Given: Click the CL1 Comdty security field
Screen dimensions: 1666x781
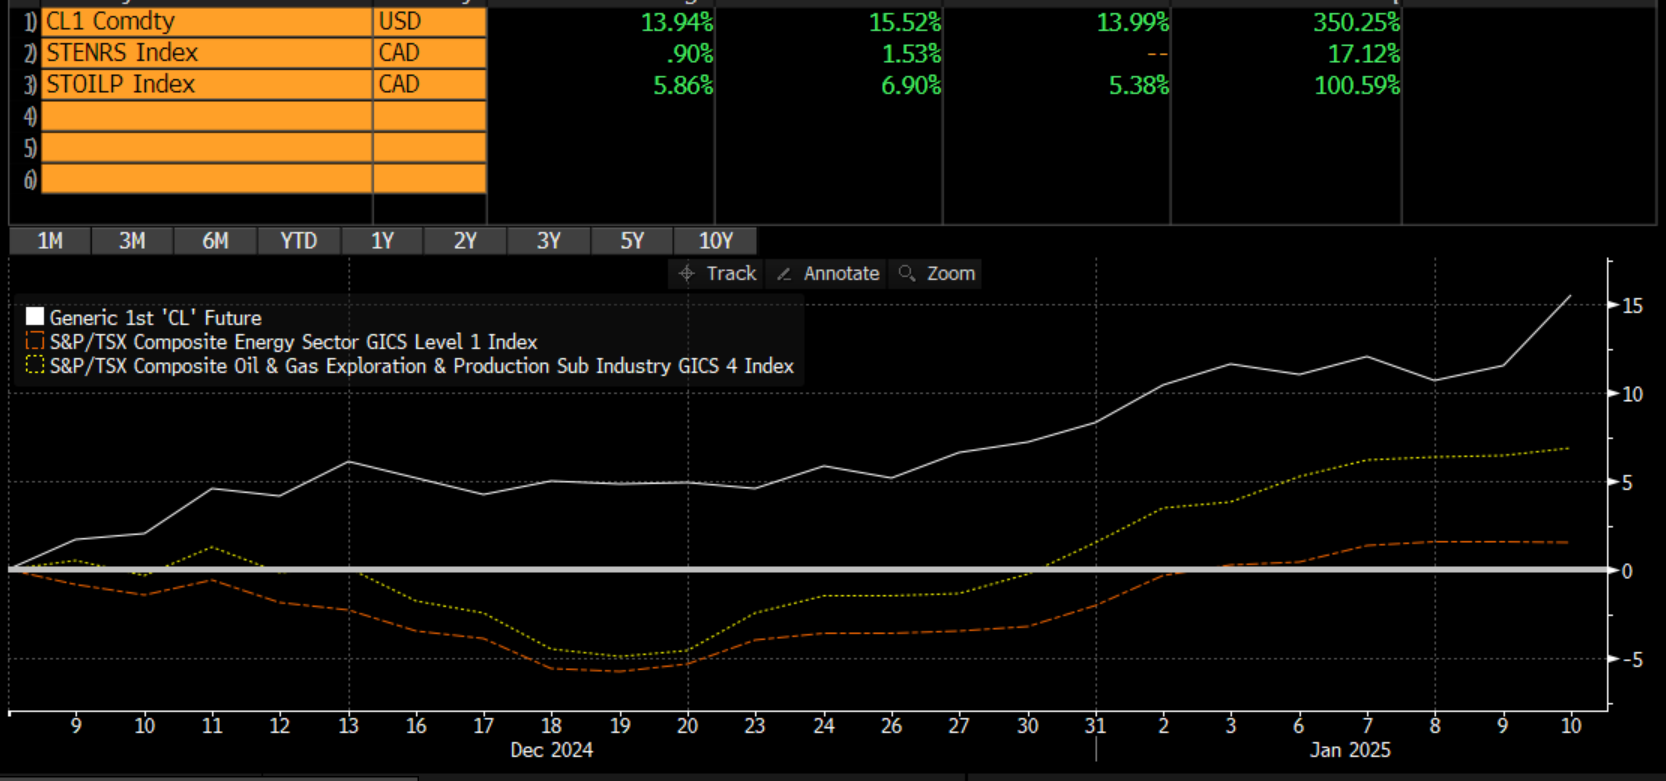Looking at the screenshot, I should coord(206,21).
